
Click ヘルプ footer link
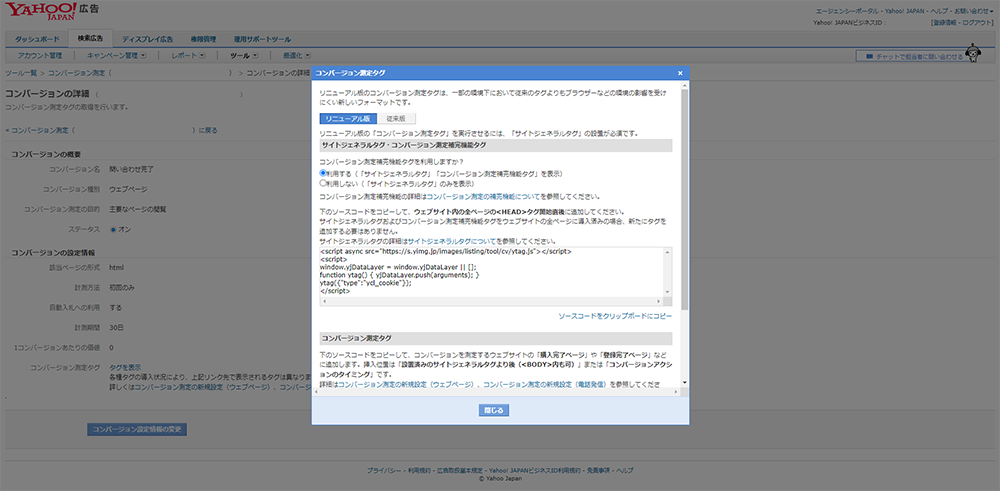624,470
